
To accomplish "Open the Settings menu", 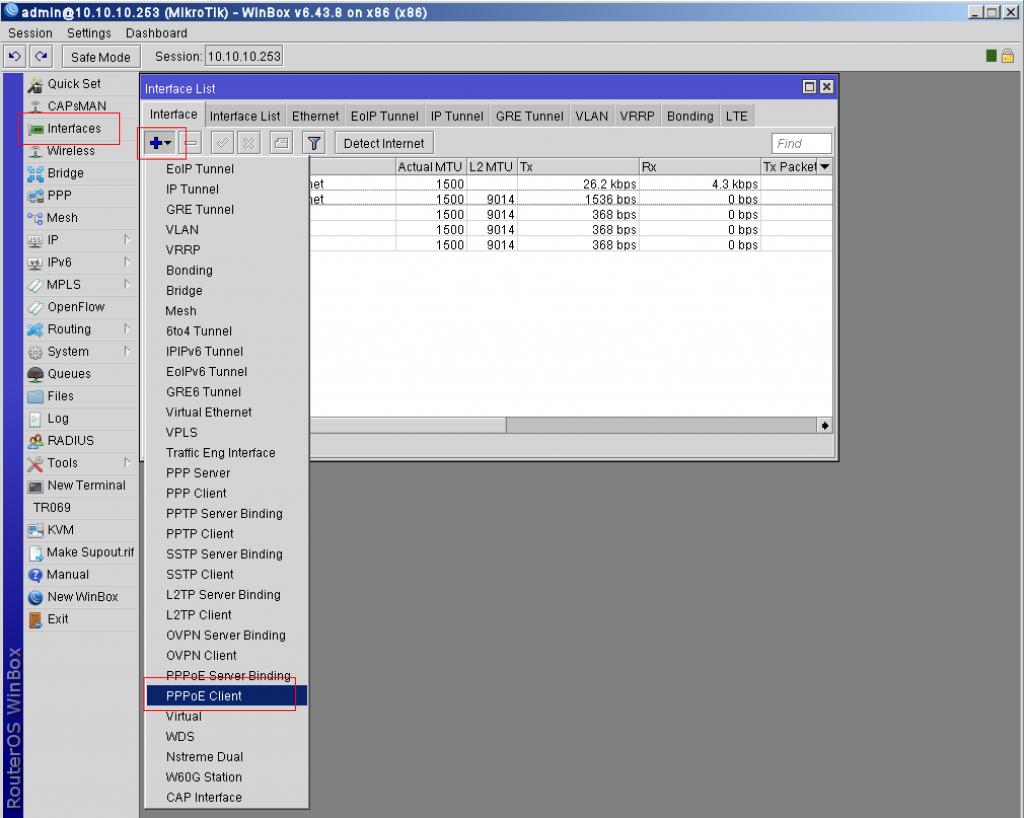I will click(x=89, y=33).
